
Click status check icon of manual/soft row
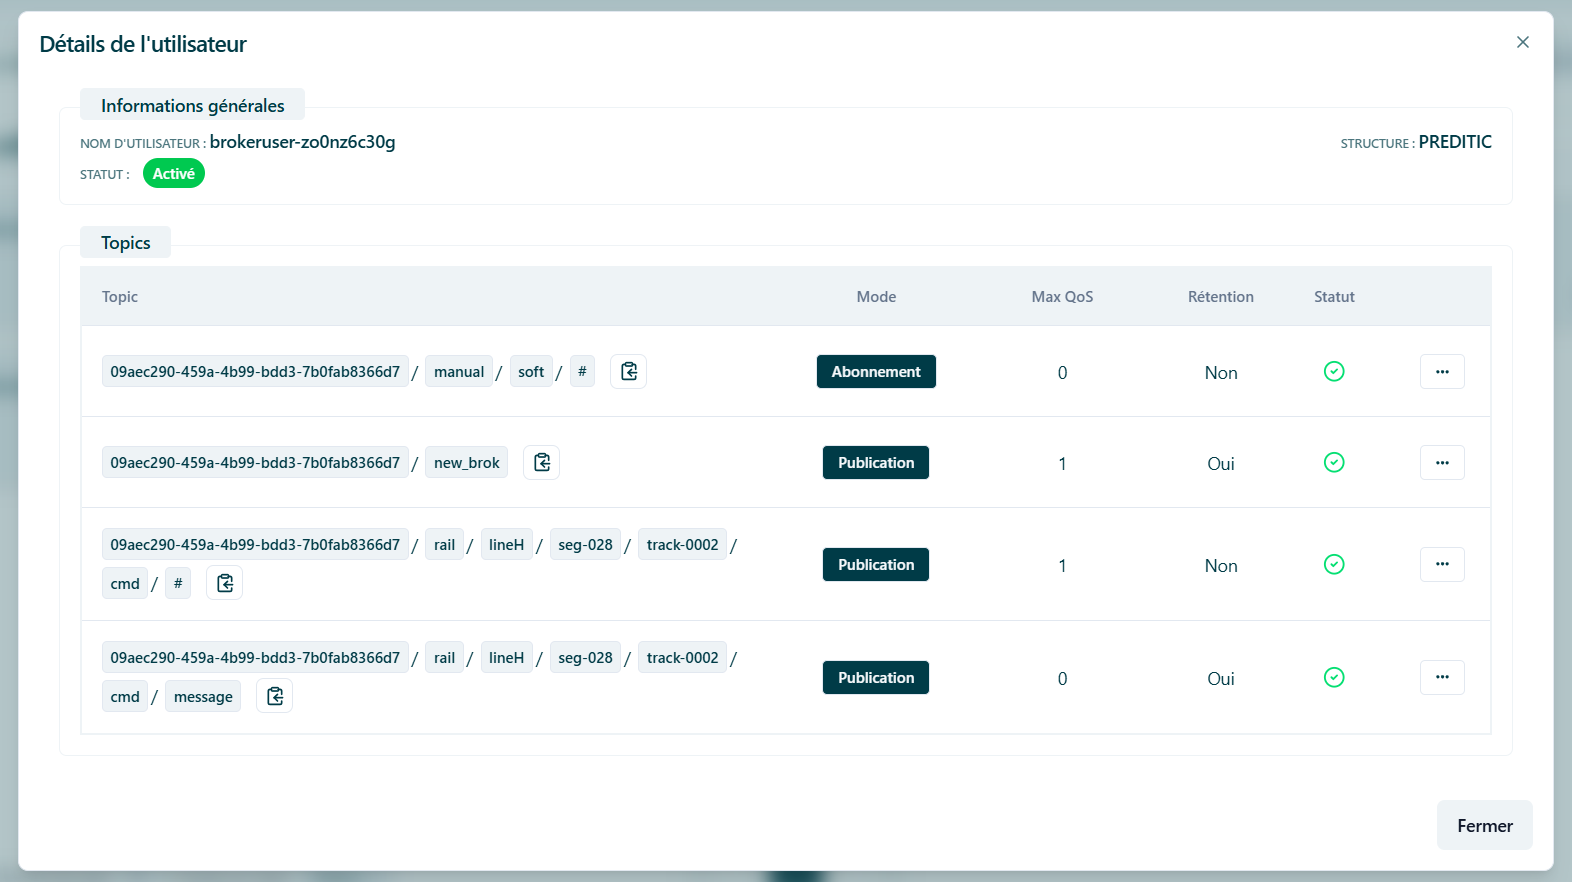click(x=1334, y=372)
